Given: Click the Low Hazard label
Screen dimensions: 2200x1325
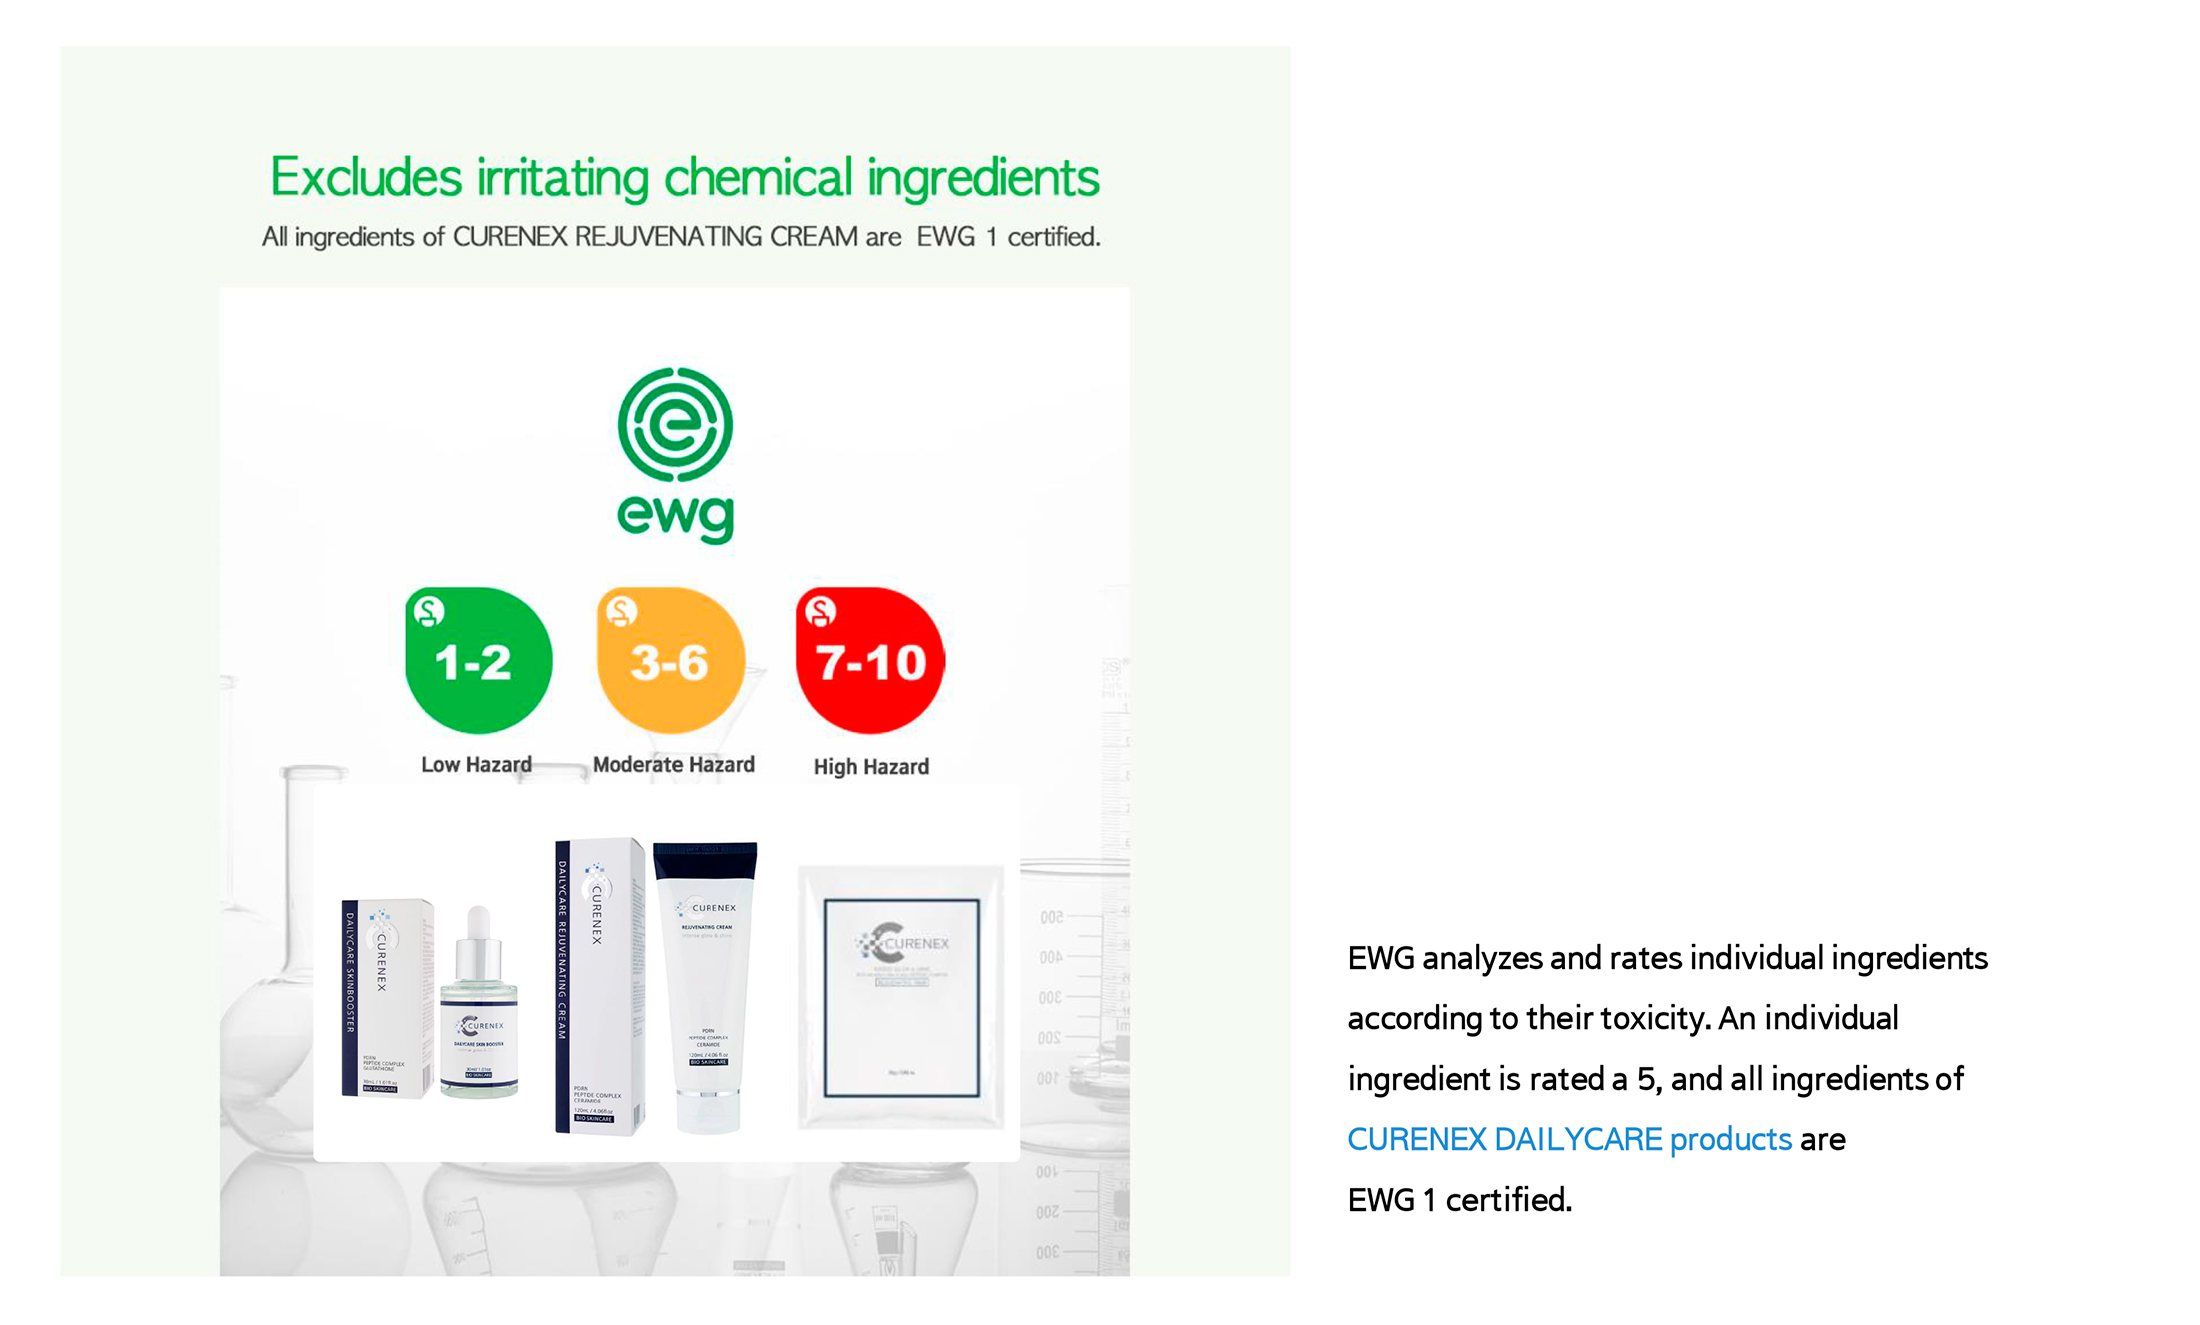Looking at the screenshot, I should 476,765.
